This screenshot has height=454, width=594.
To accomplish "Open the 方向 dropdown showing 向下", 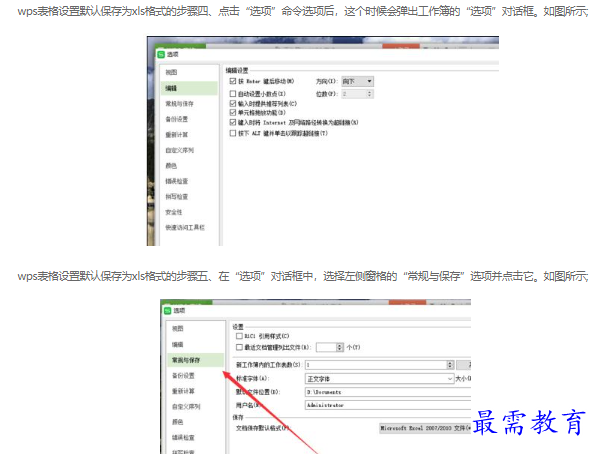I will pos(358,81).
